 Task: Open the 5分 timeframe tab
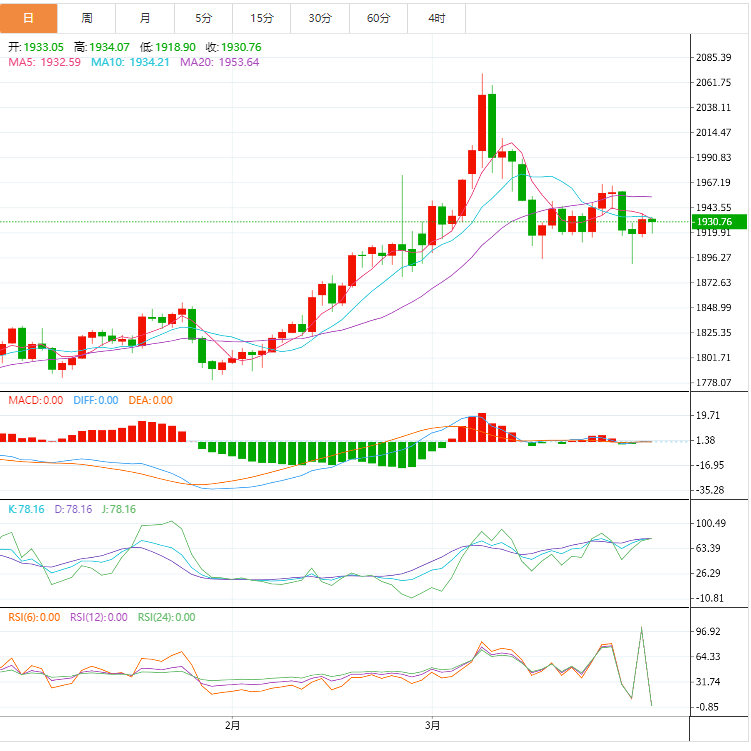[204, 18]
